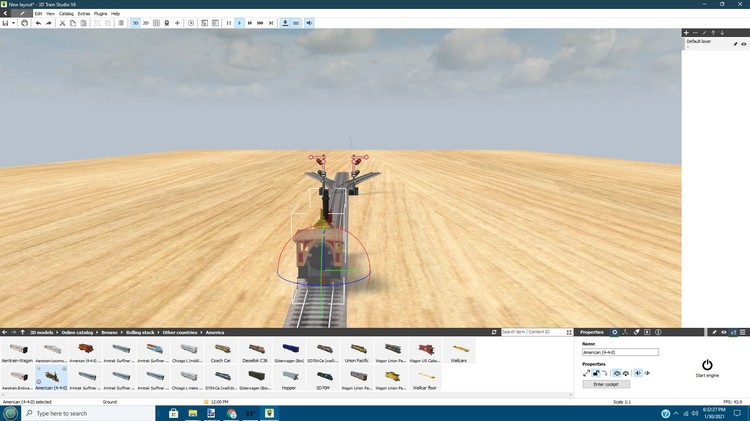Toggle Default layer visibility eye
This screenshot has height=421, width=750.
pos(744,44)
